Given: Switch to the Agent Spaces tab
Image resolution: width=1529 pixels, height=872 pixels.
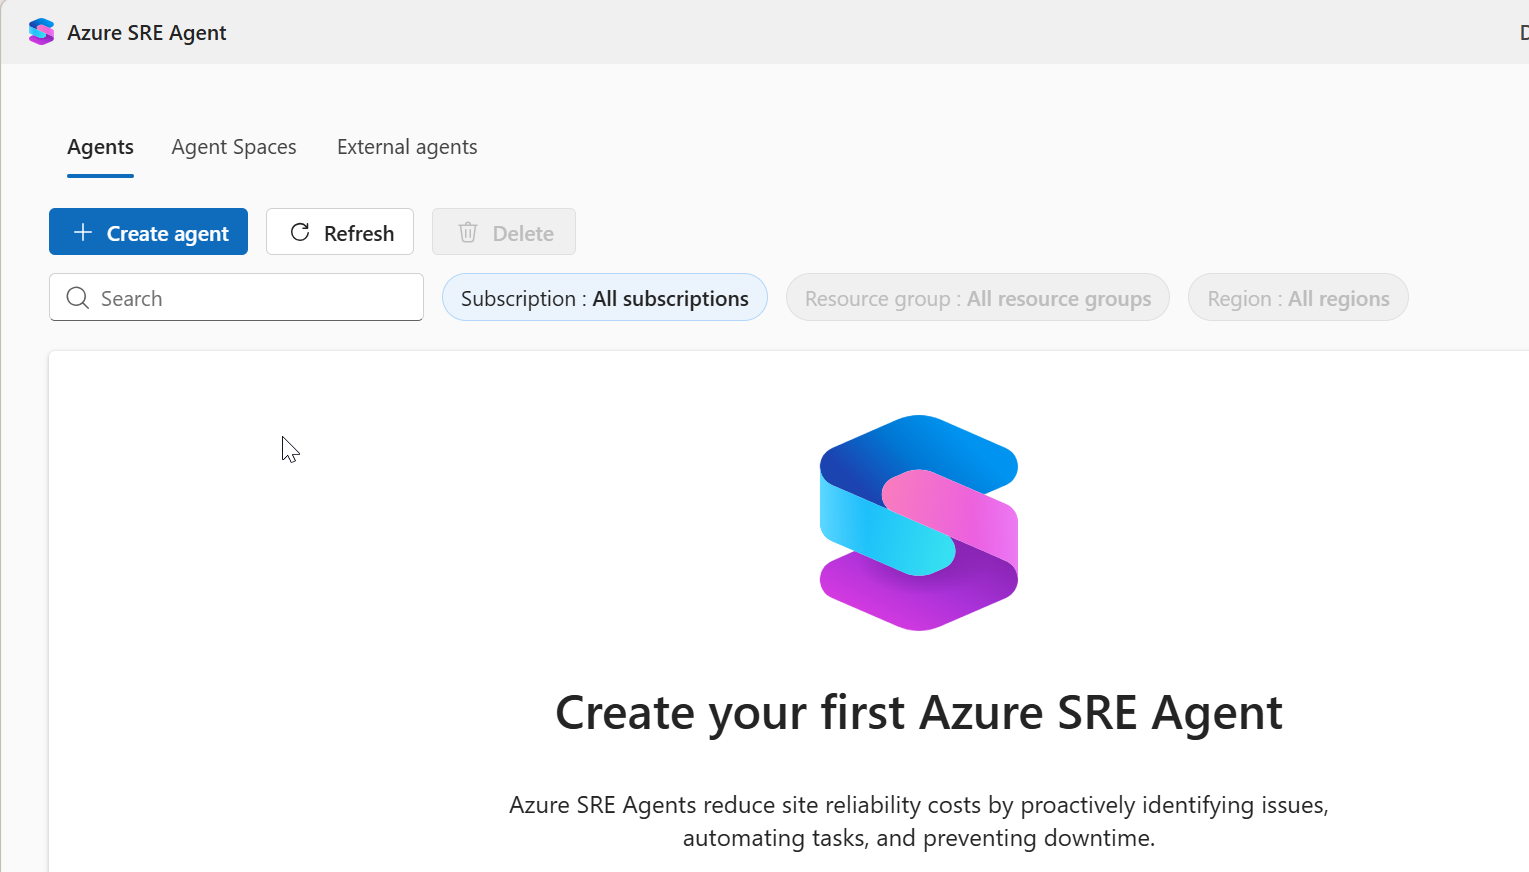Looking at the screenshot, I should [234, 147].
